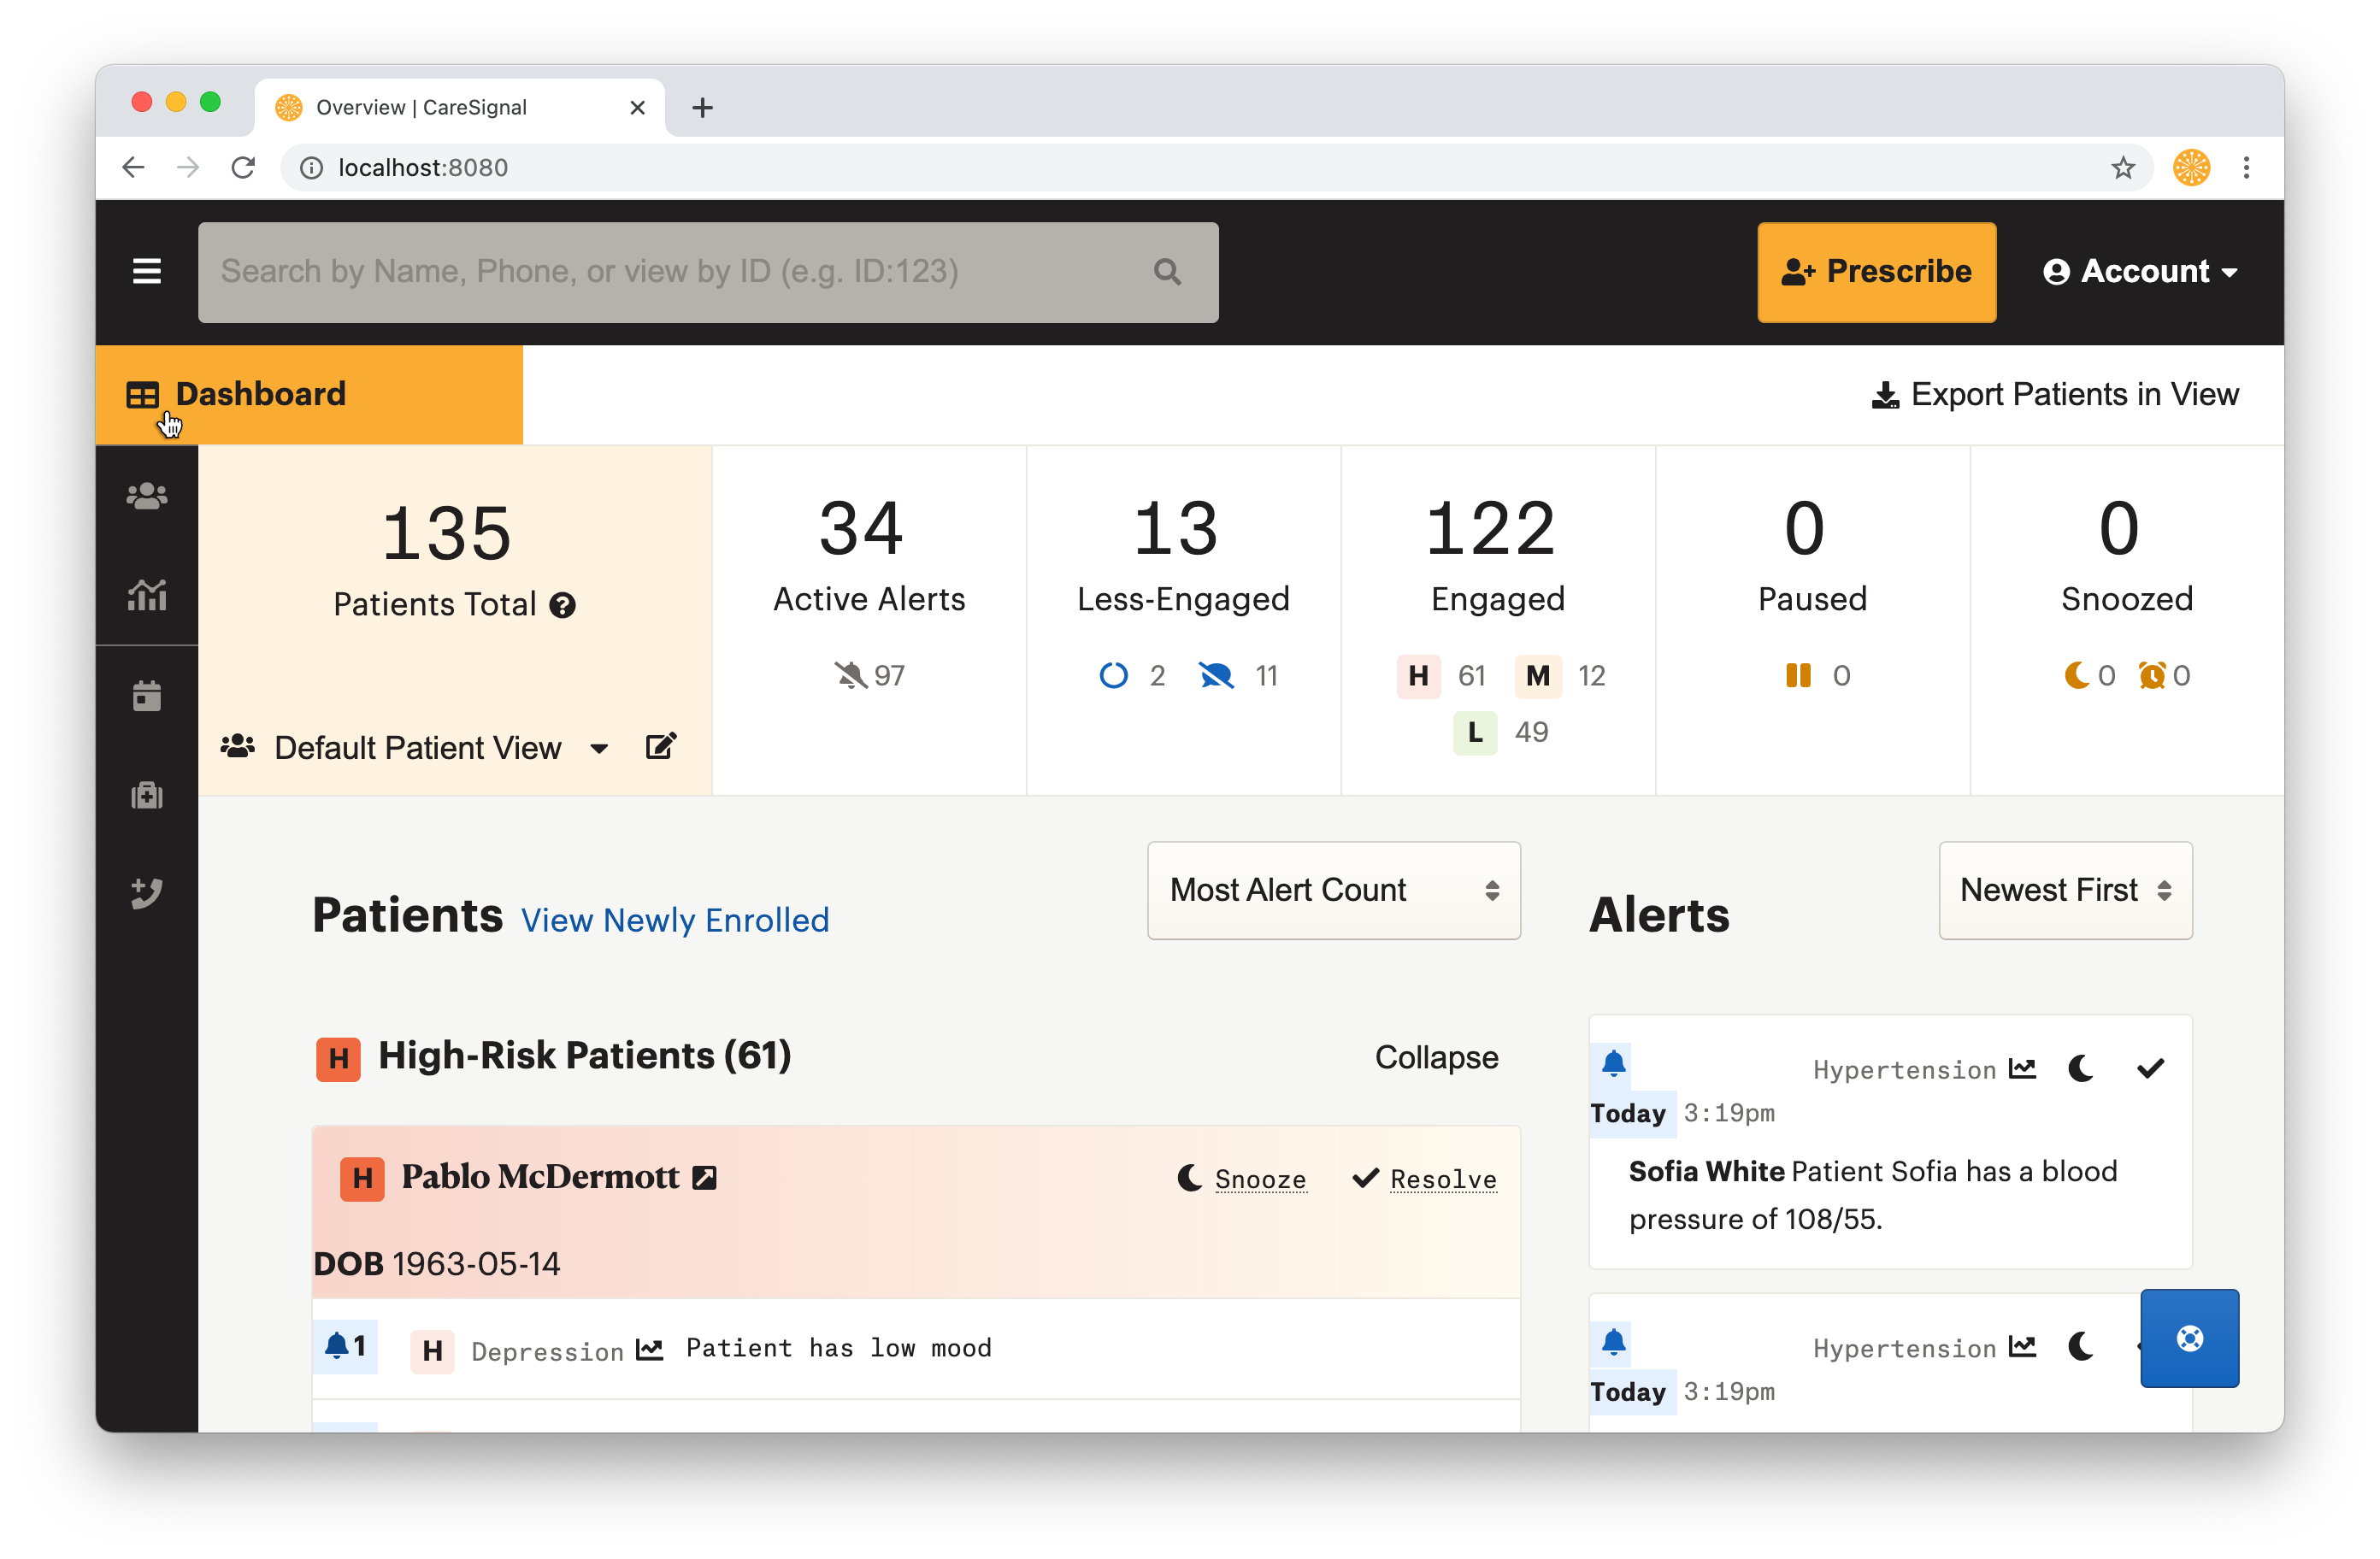This screenshot has width=2380, height=1559.
Task: Click the muted bell icon under Active Alerts
Action: click(x=851, y=676)
